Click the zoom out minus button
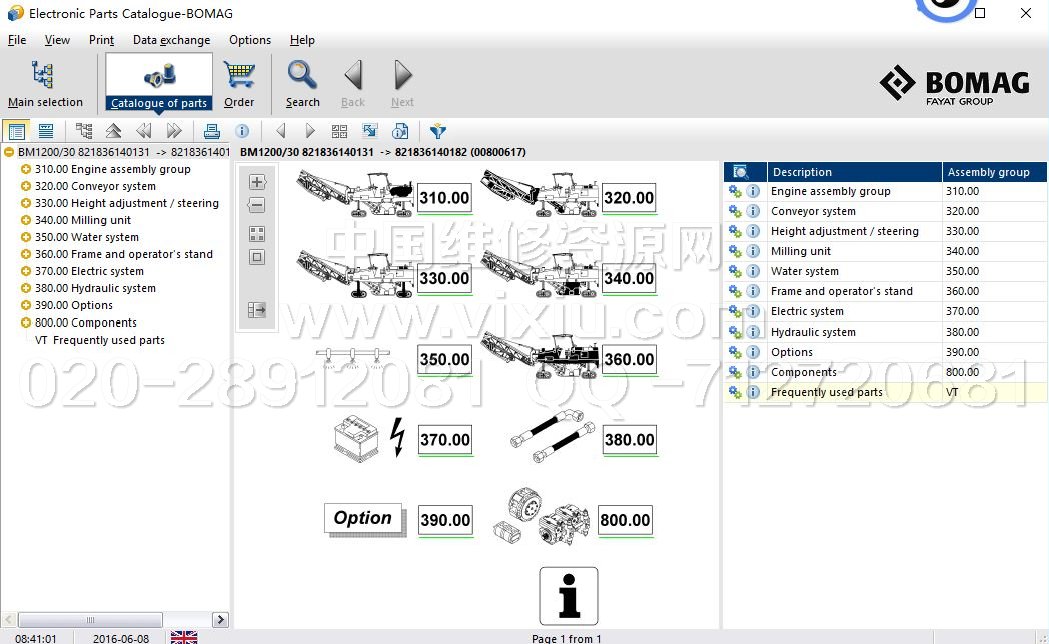The width and height of the screenshot is (1049, 644). (257, 205)
